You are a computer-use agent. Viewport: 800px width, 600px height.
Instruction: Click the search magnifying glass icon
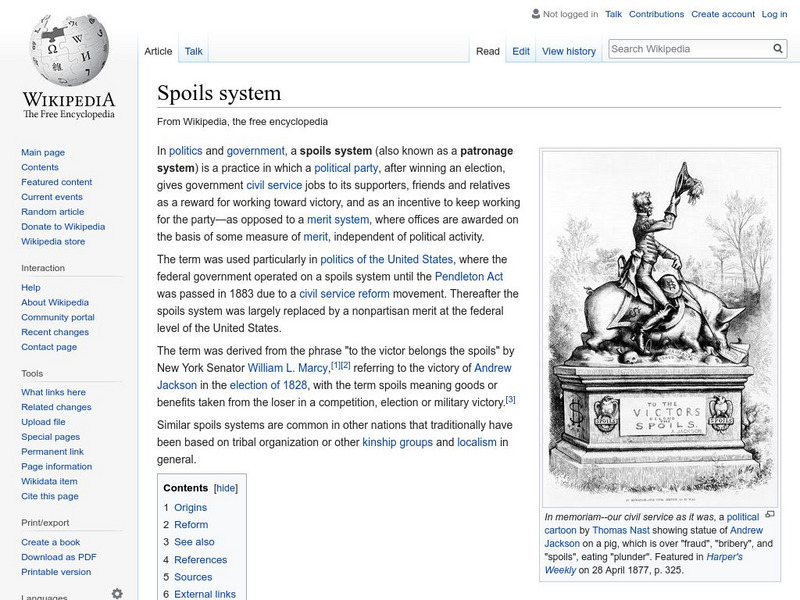pyautogui.click(x=777, y=47)
